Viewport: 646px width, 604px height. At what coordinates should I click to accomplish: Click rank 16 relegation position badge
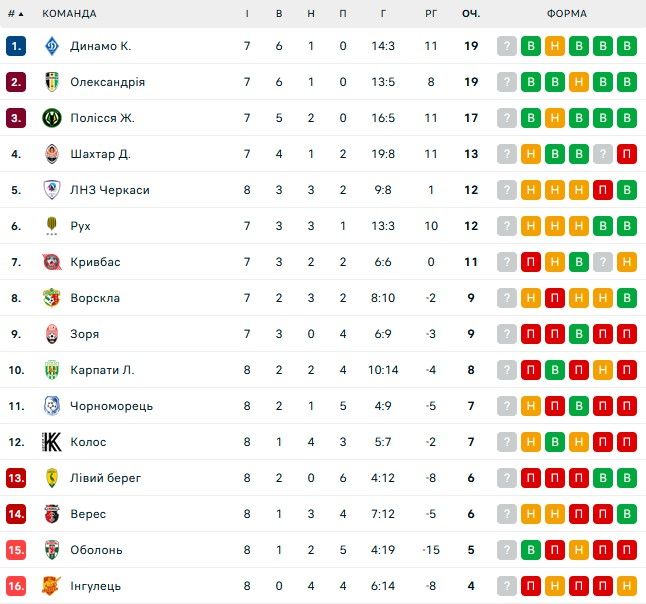pyautogui.click(x=16, y=586)
